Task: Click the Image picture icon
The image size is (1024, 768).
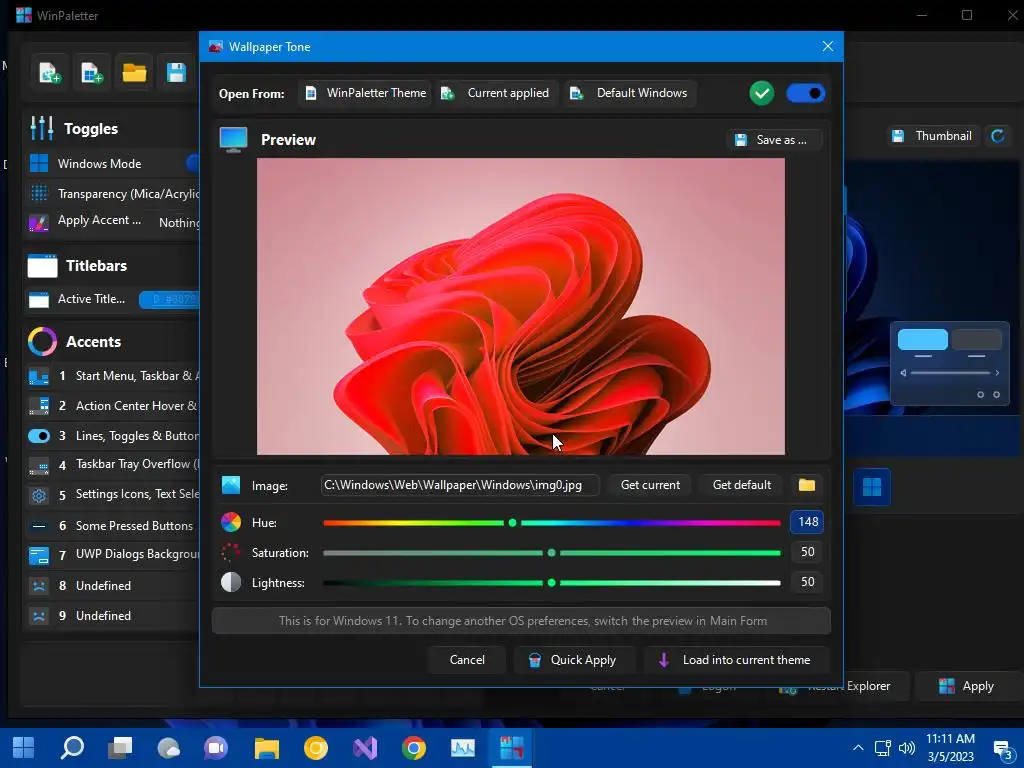Action: [x=231, y=485]
